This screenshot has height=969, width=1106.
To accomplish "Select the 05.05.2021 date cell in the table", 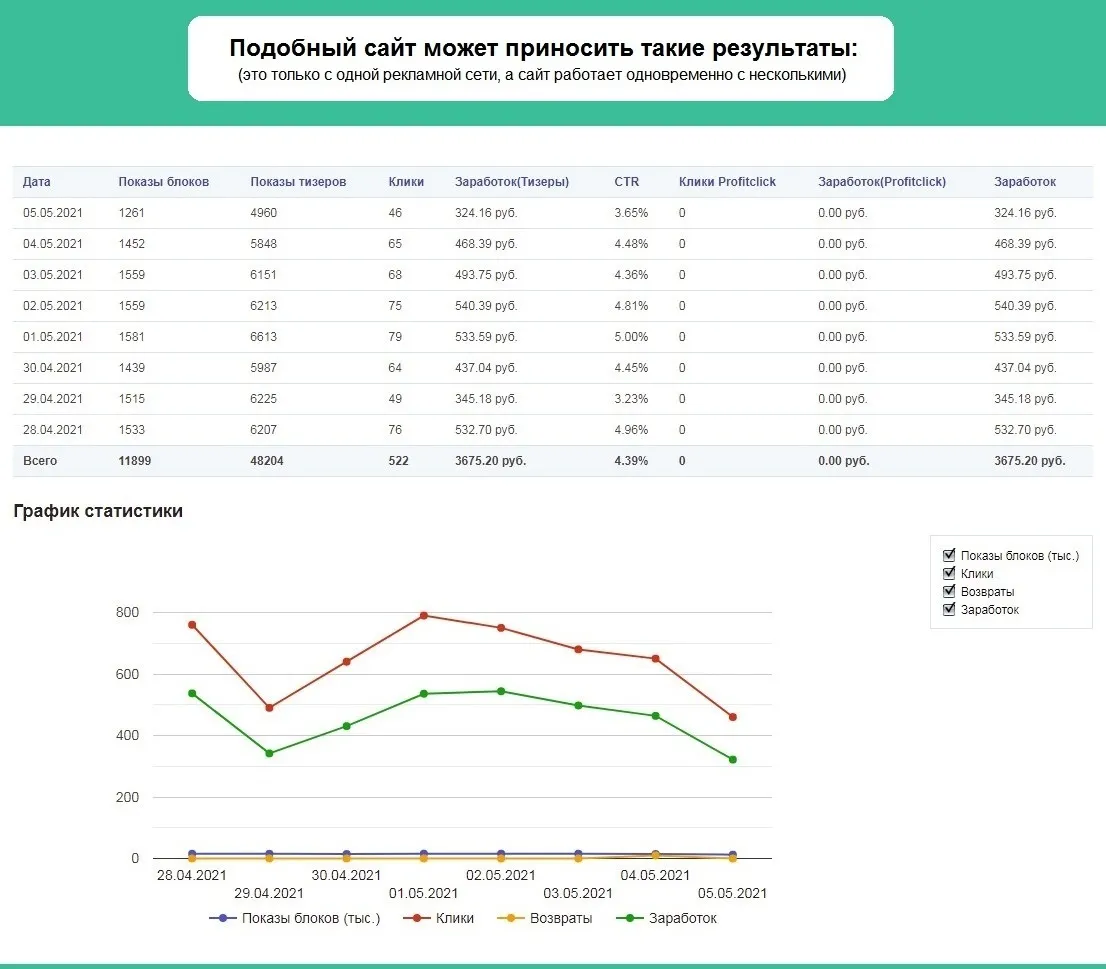I will point(53,213).
